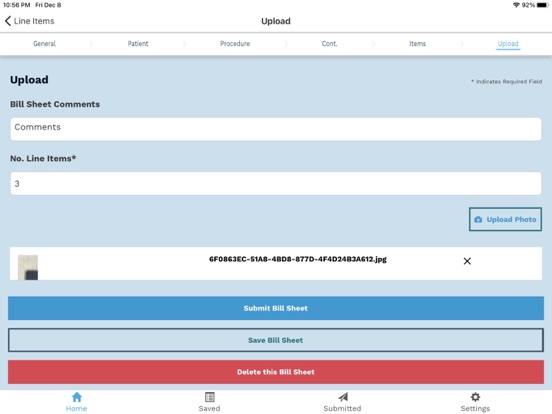Open Settings gear in bottom bar
Viewport: 552px width, 414px height.
(475, 402)
